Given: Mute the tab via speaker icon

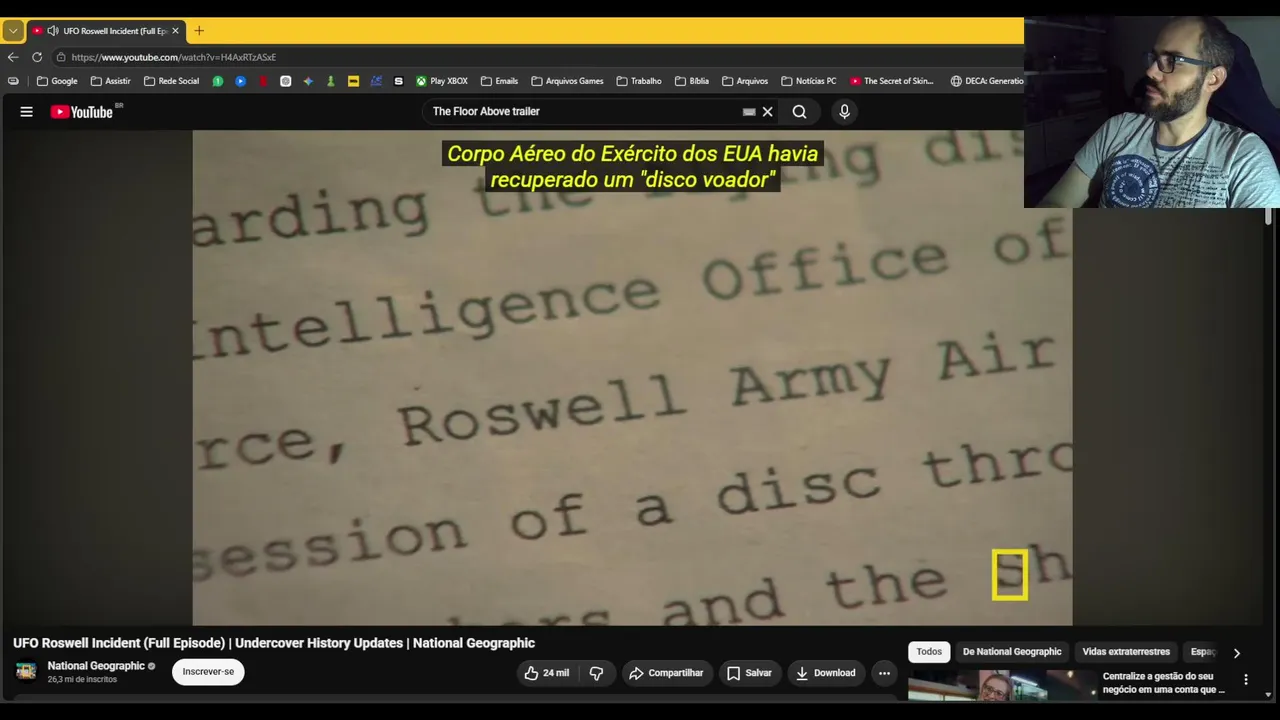Looking at the screenshot, I should (x=52, y=31).
